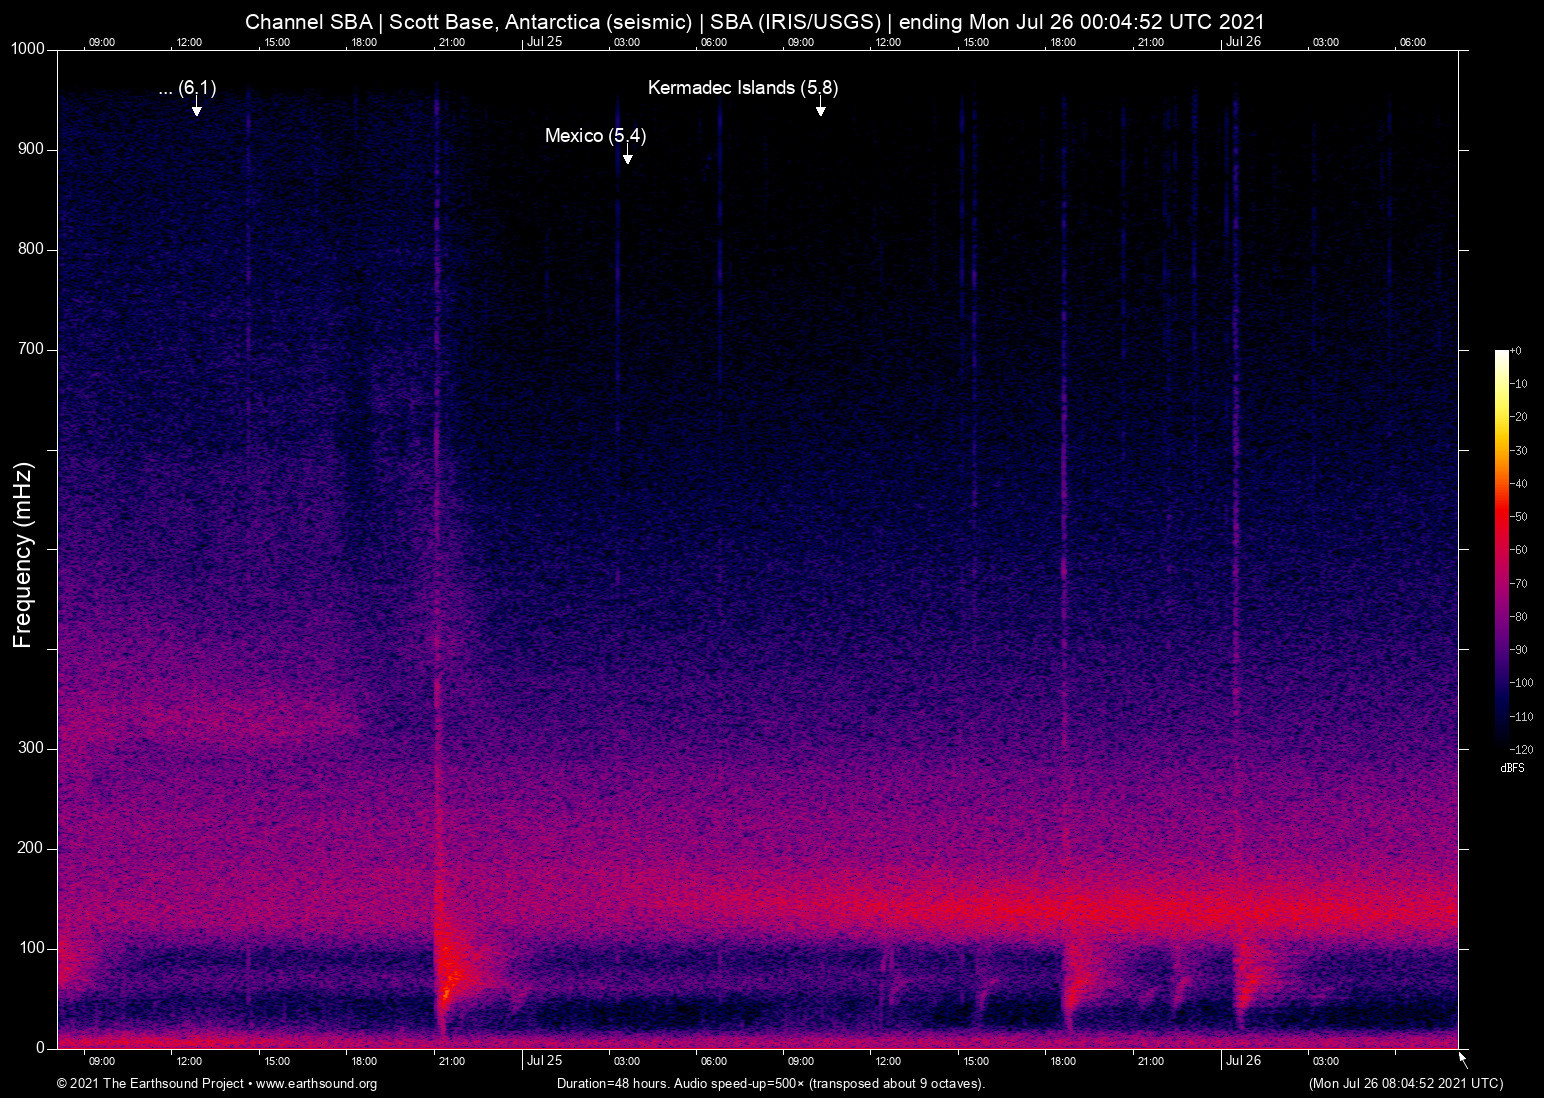Toggle the Kermadec Islands event annotation
Viewport: 1544px width, 1098px height.
pos(743,88)
